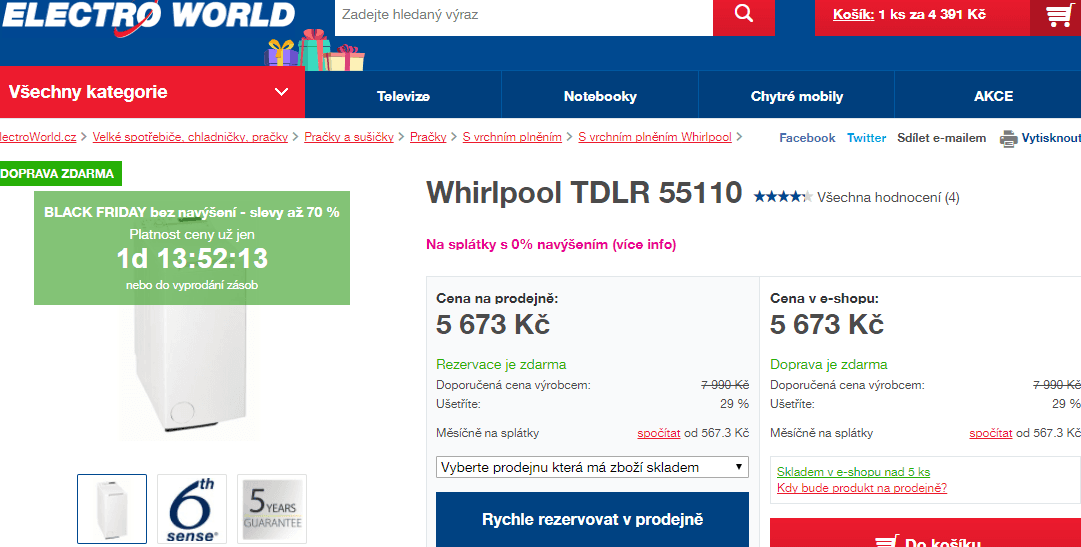Go to ElectroWorld.cz breadcrumb home

[x=38, y=137]
